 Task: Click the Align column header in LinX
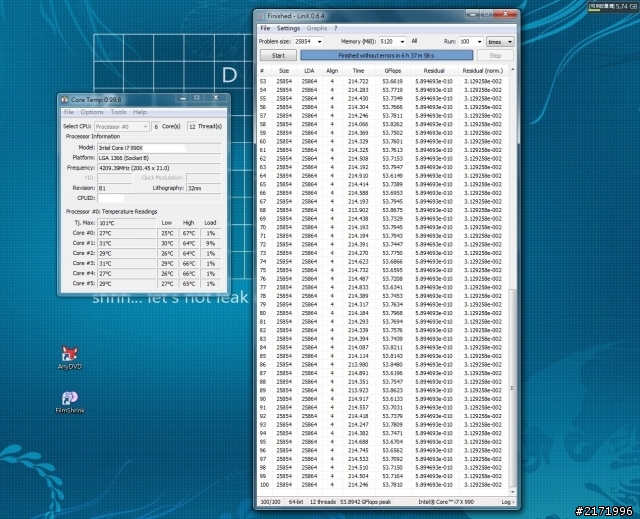pos(332,71)
